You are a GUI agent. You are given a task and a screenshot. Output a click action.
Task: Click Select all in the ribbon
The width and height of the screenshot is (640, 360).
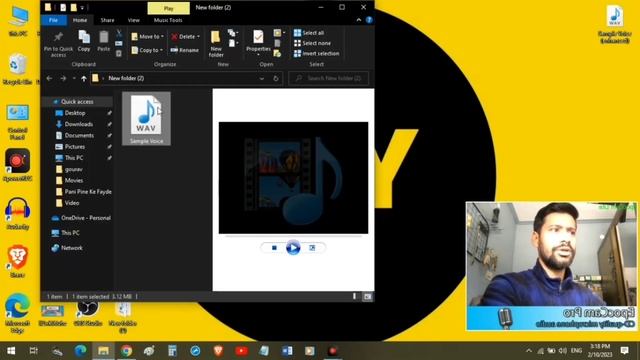coord(309,33)
